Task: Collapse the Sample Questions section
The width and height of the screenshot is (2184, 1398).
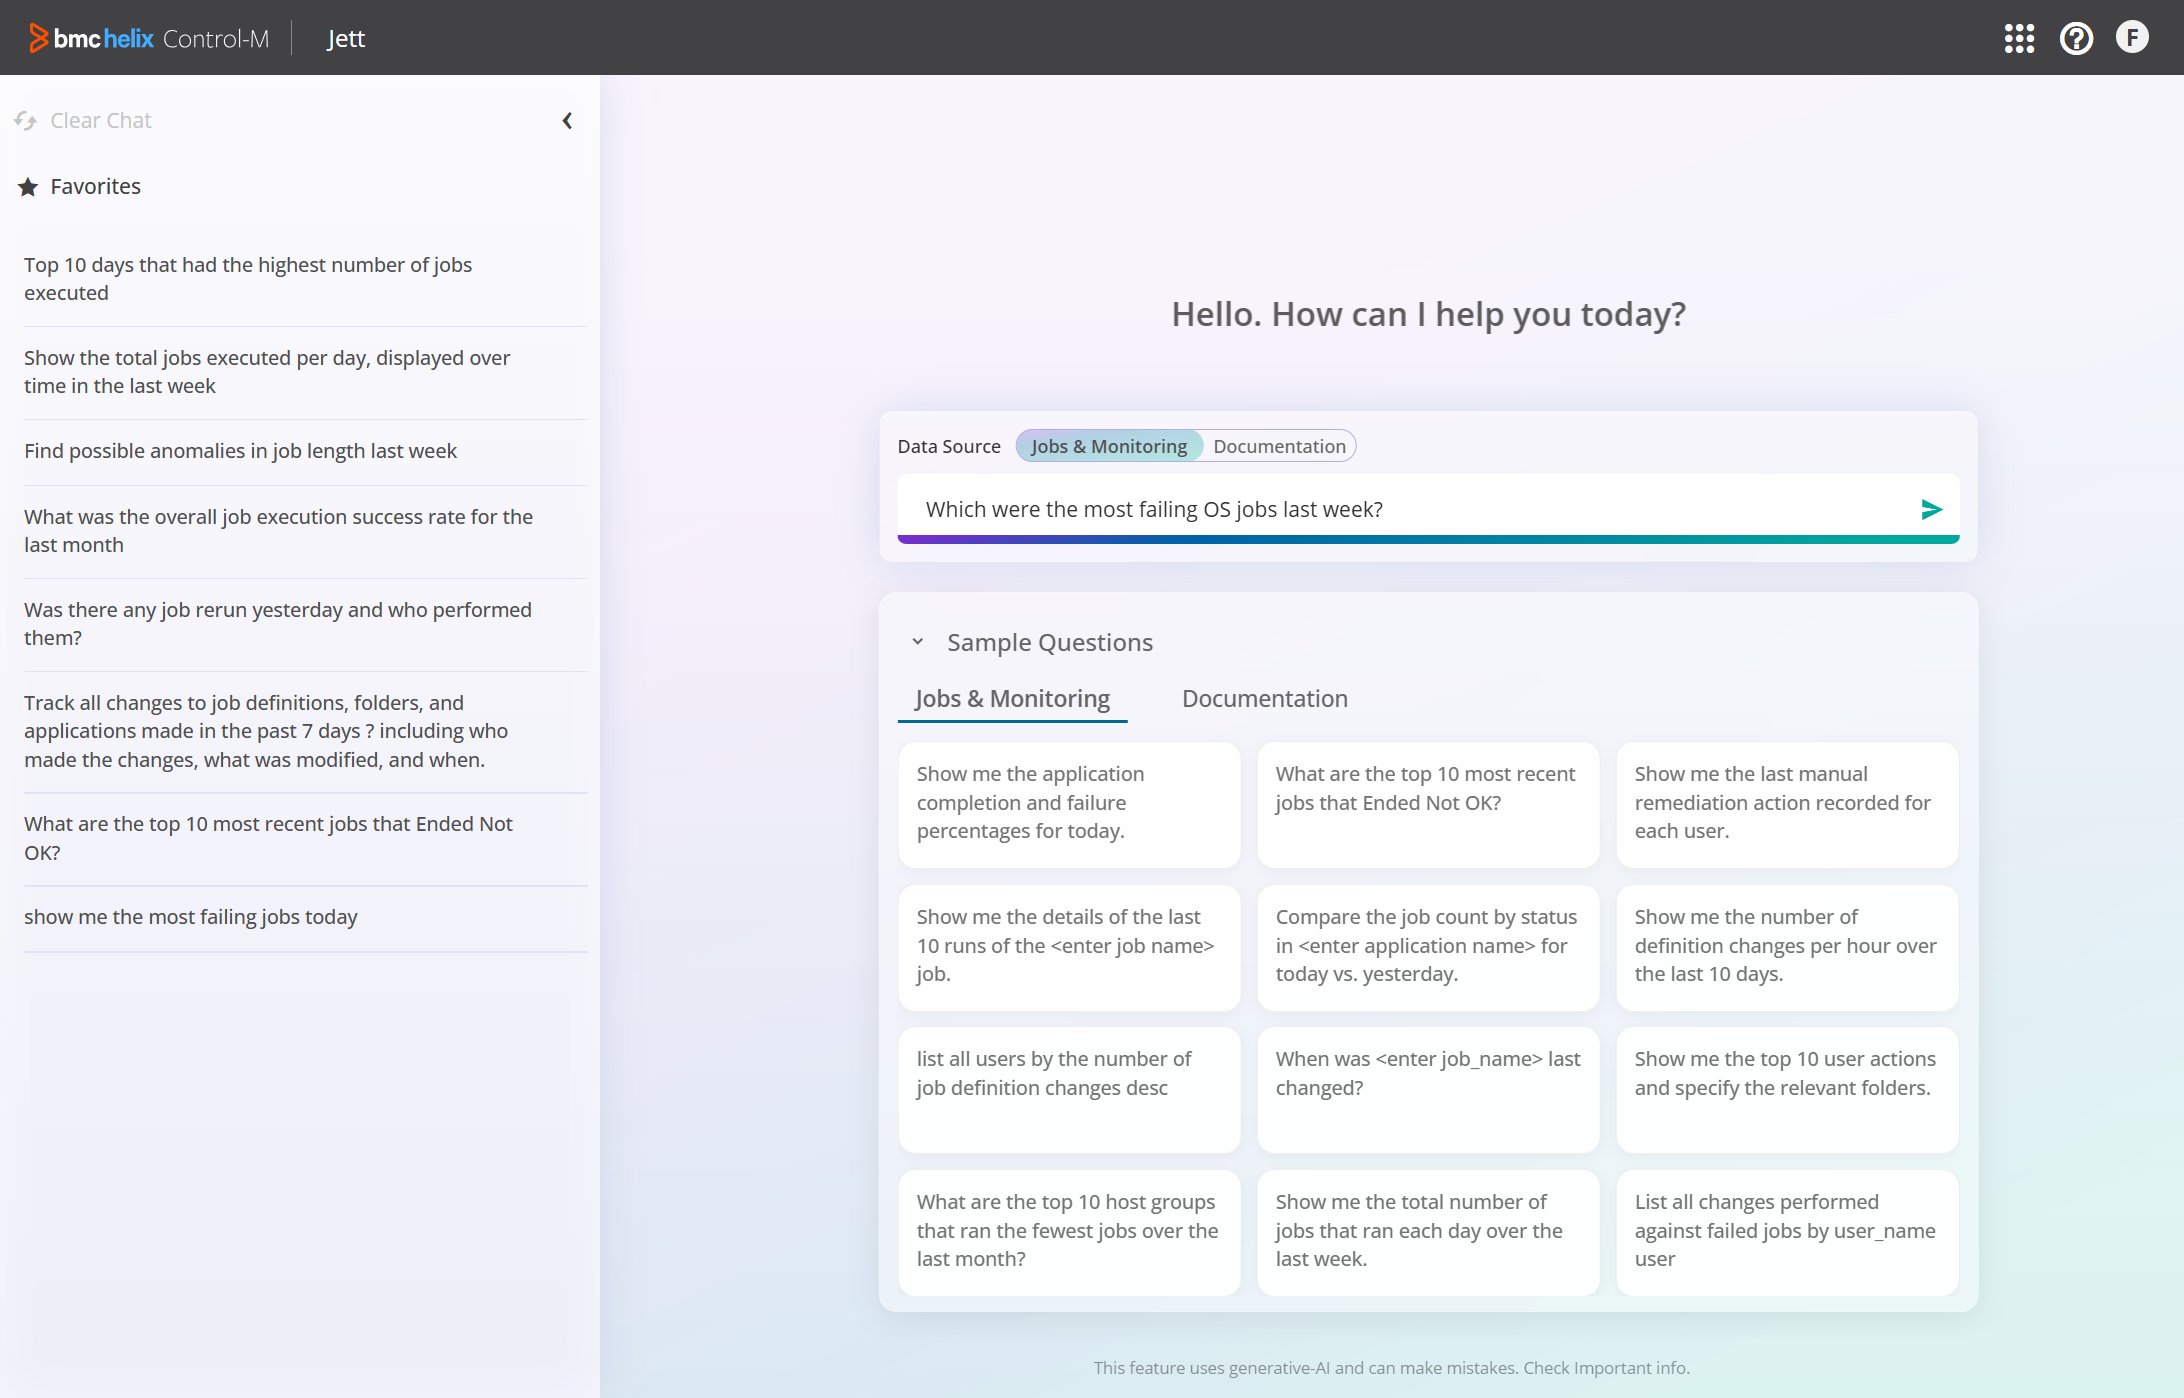Action: tap(917, 643)
